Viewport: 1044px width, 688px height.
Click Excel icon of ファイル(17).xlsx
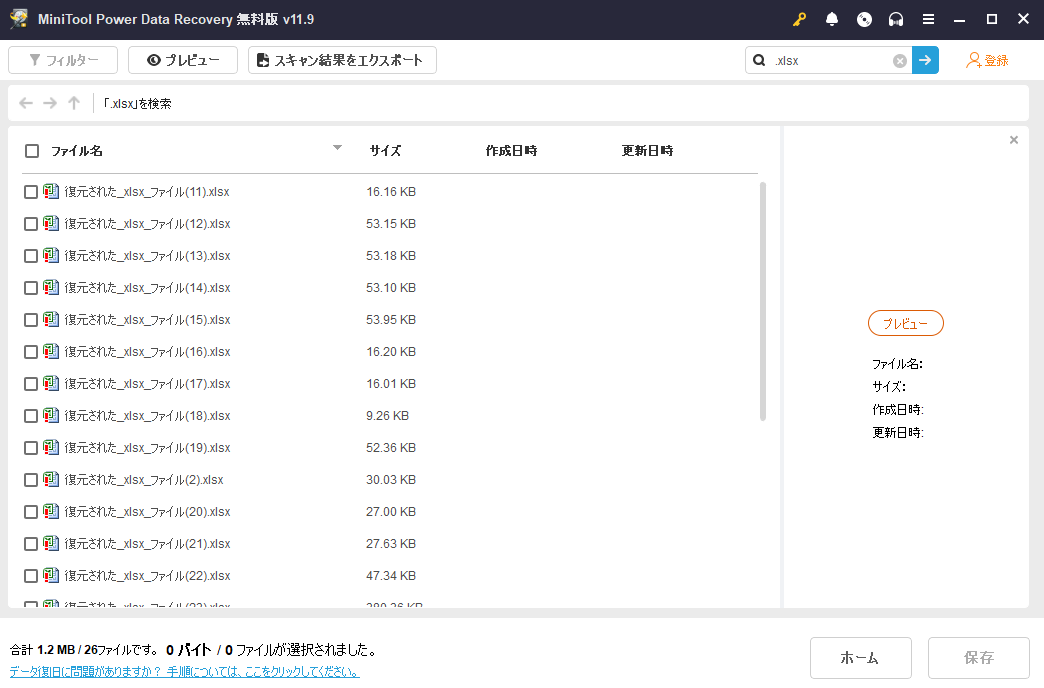point(51,384)
